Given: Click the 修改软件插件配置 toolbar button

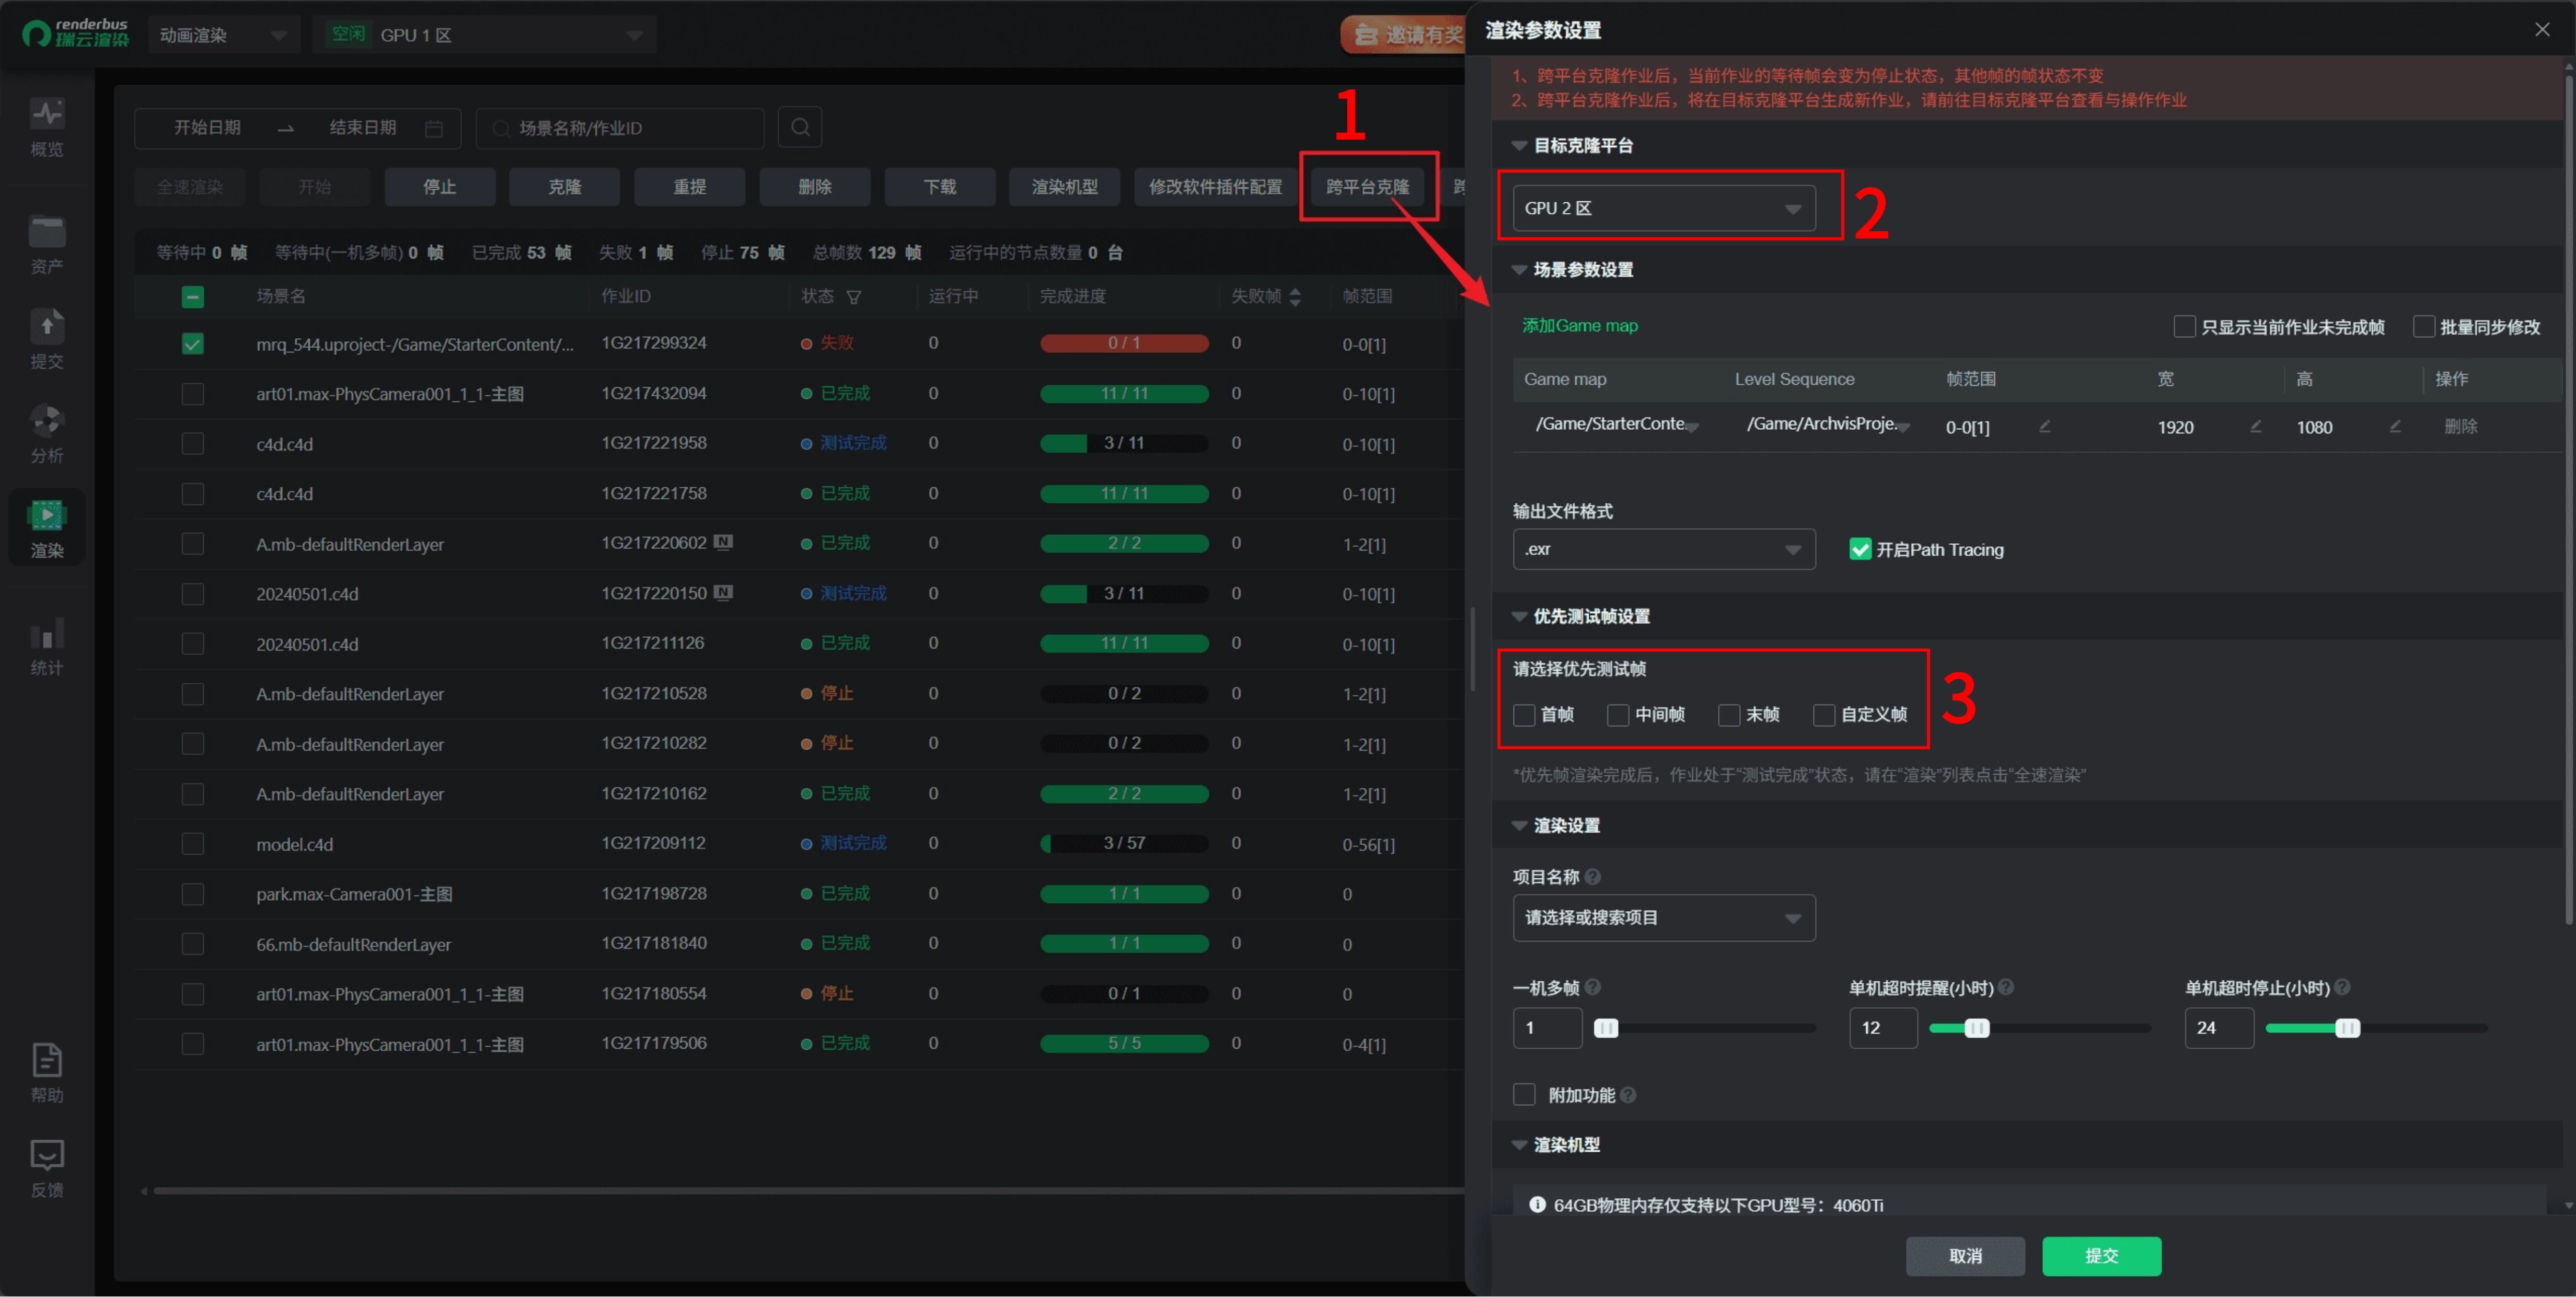Looking at the screenshot, I should [x=1215, y=187].
